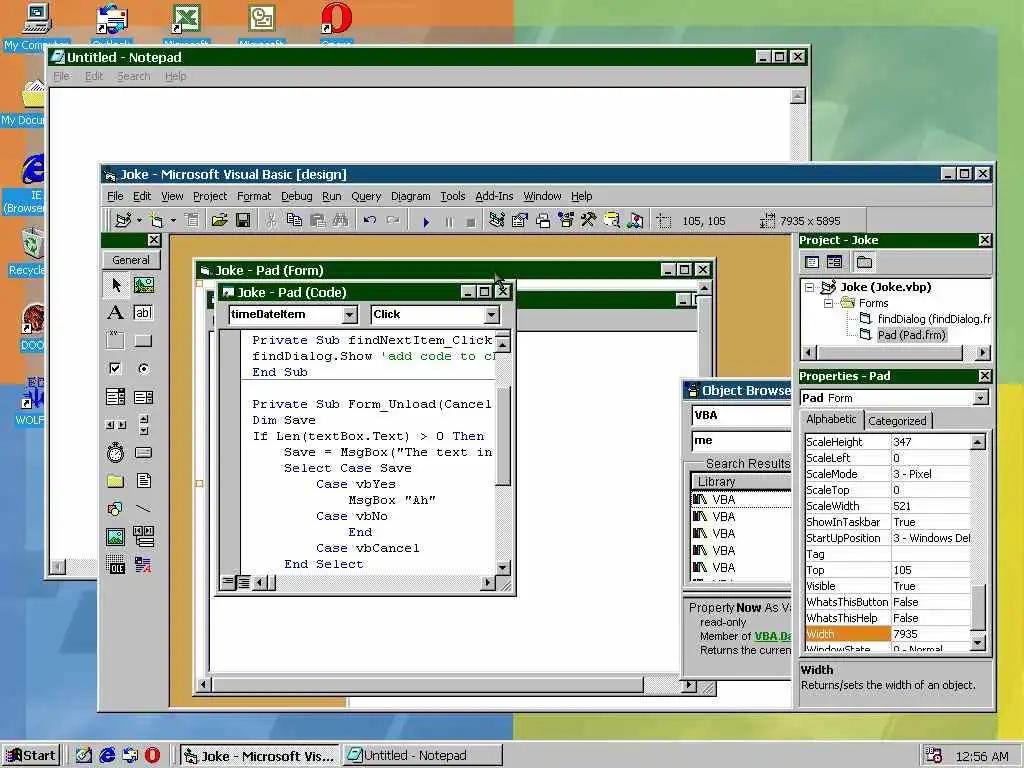Click the General toolbox tab button

pyautogui.click(x=131, y=260)
